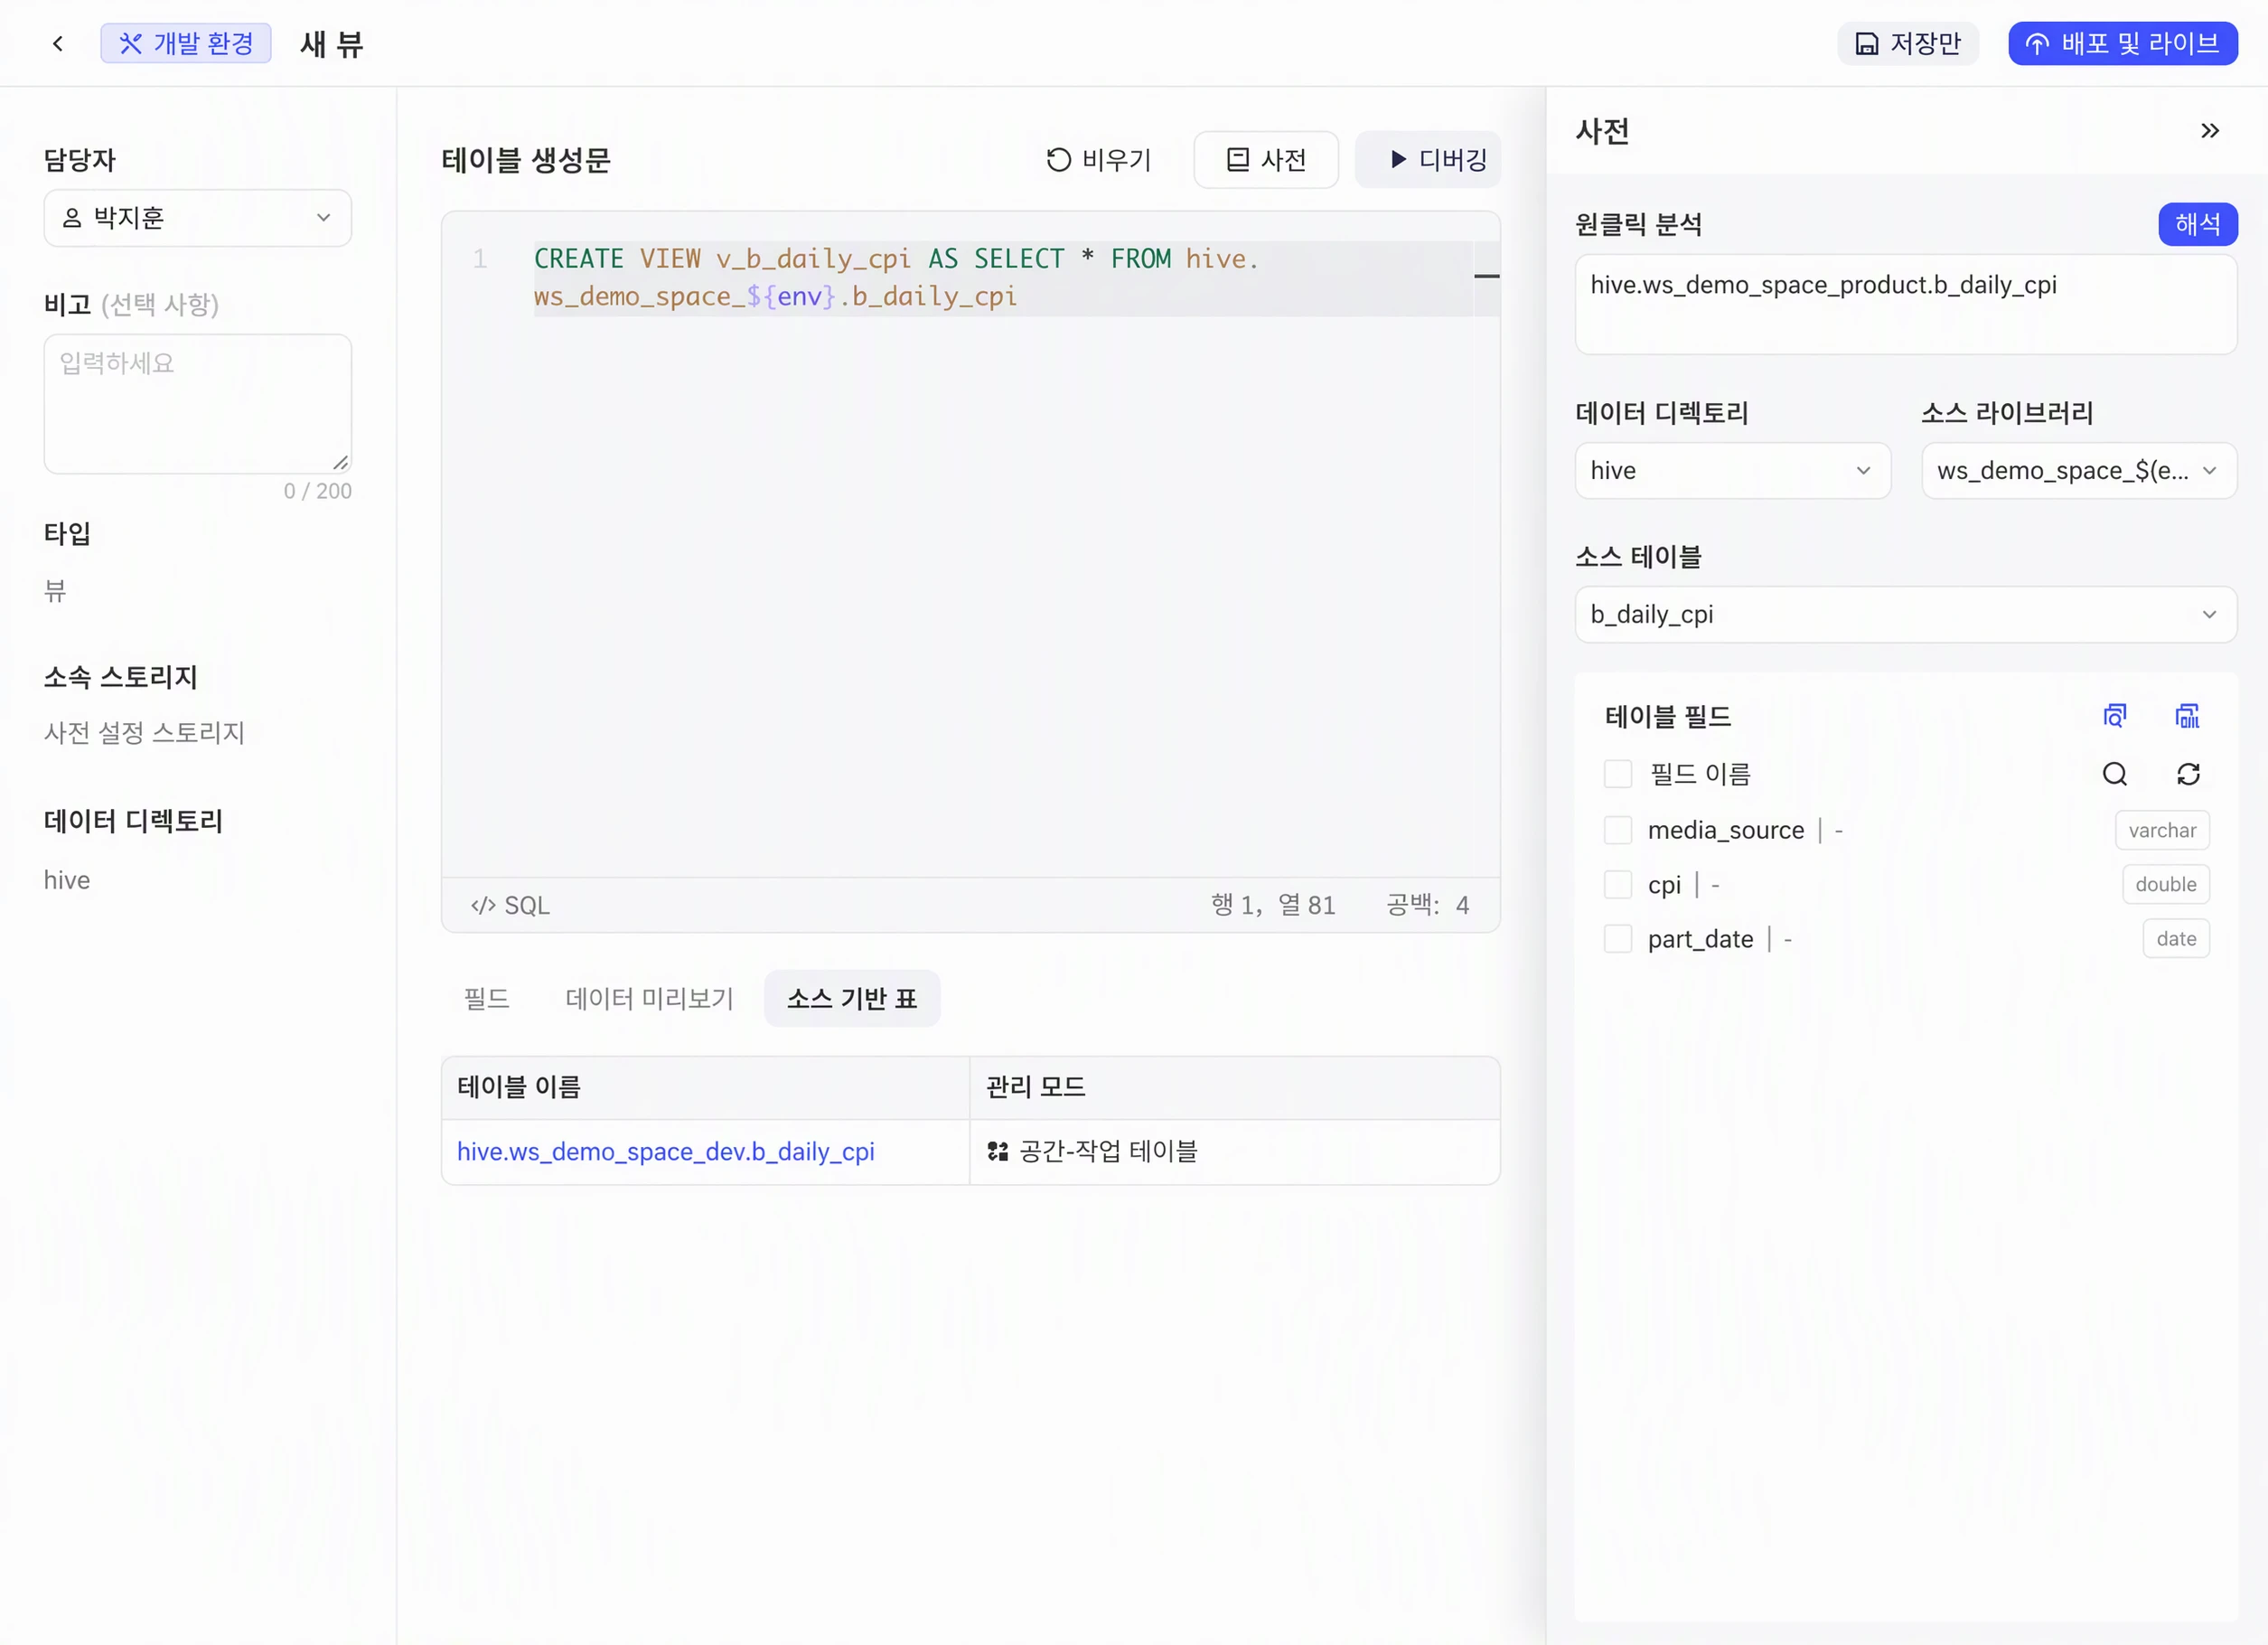Screen dimensions: 2268x1645
Task: Click into the 비고 notes text area
Action: (x=198, y=404)
